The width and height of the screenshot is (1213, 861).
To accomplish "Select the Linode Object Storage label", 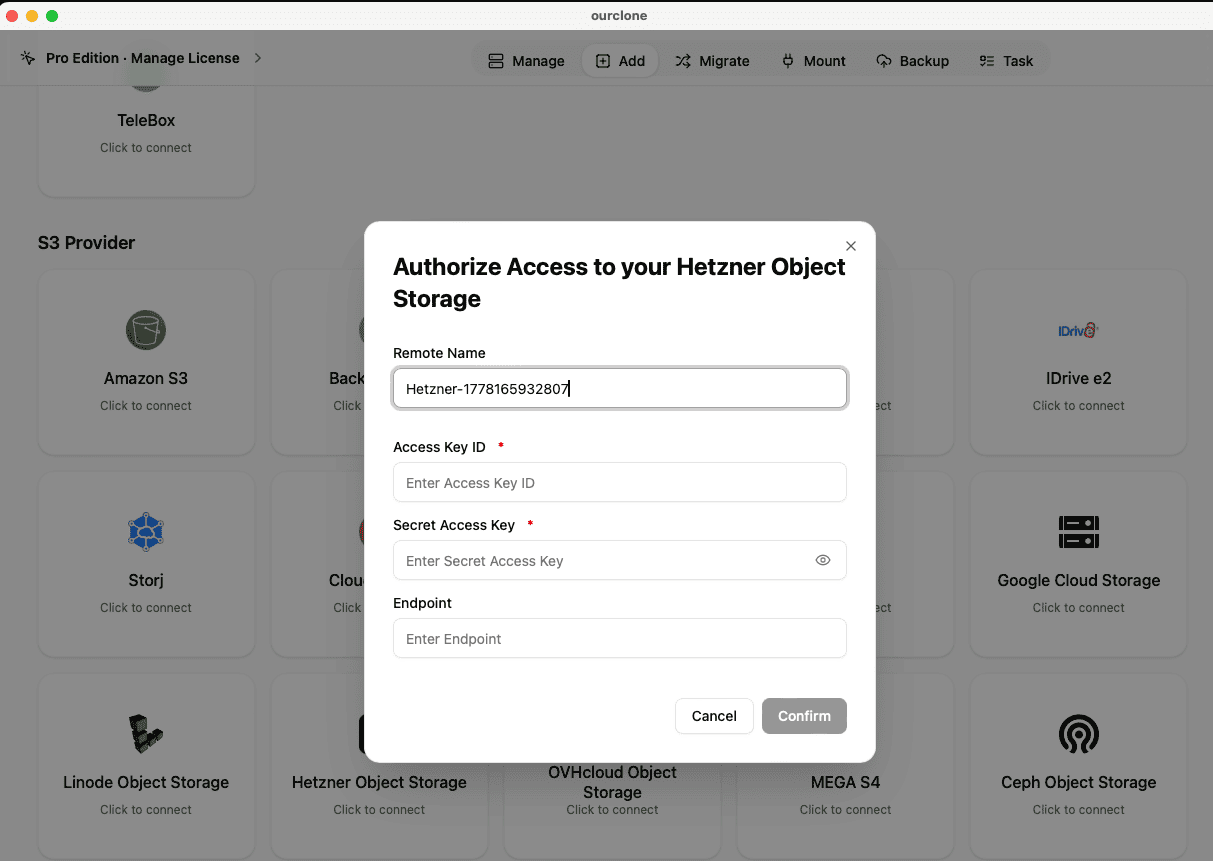I will tap(146, 782).
